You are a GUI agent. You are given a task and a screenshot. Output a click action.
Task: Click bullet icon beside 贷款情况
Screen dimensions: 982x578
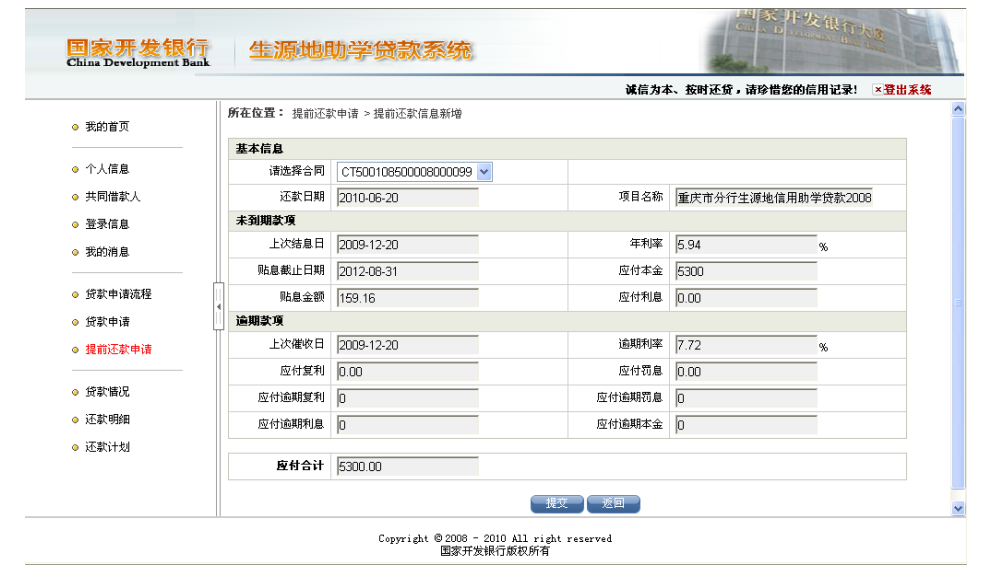click(75, 393)
